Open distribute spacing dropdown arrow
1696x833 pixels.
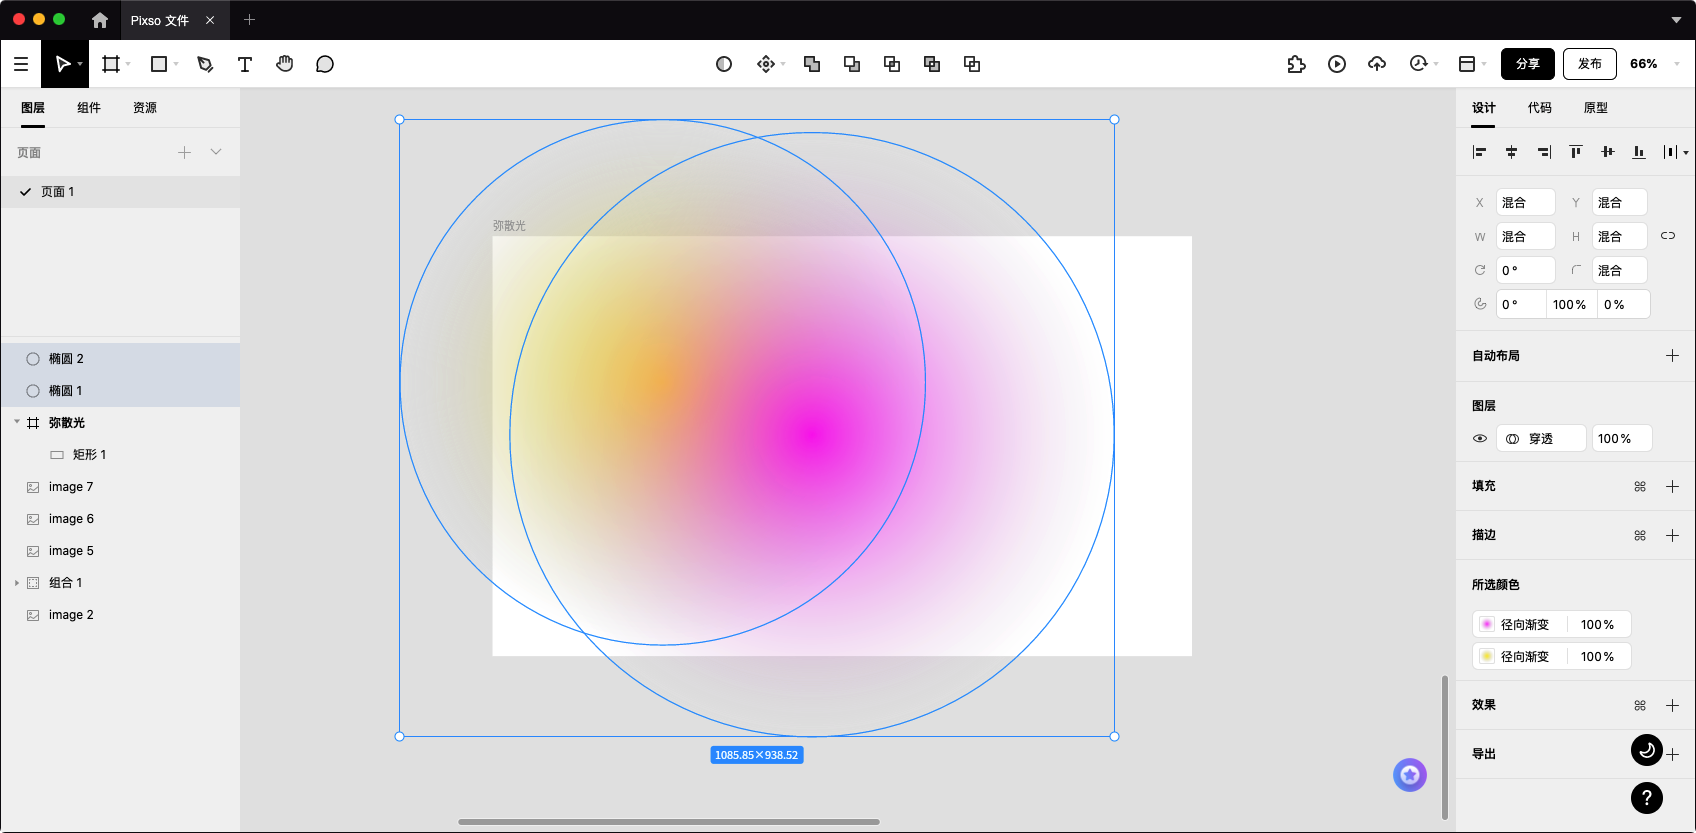1686,153
